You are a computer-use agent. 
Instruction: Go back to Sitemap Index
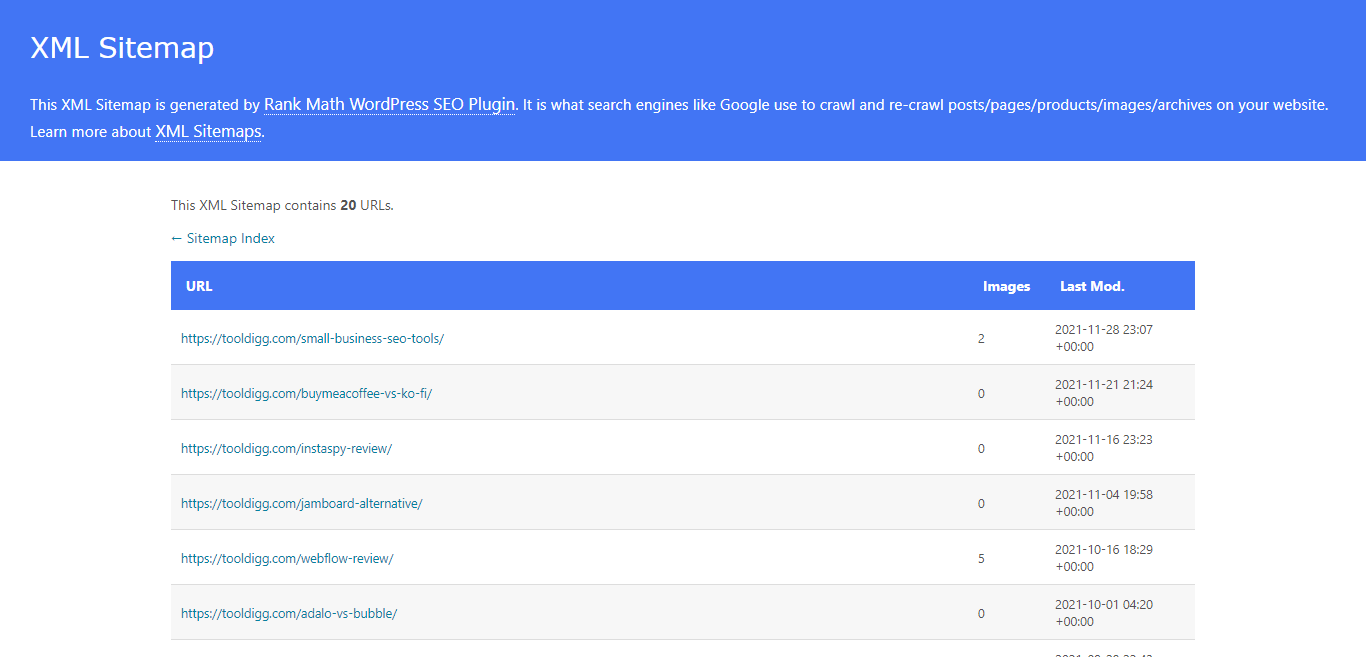[223, 238]
